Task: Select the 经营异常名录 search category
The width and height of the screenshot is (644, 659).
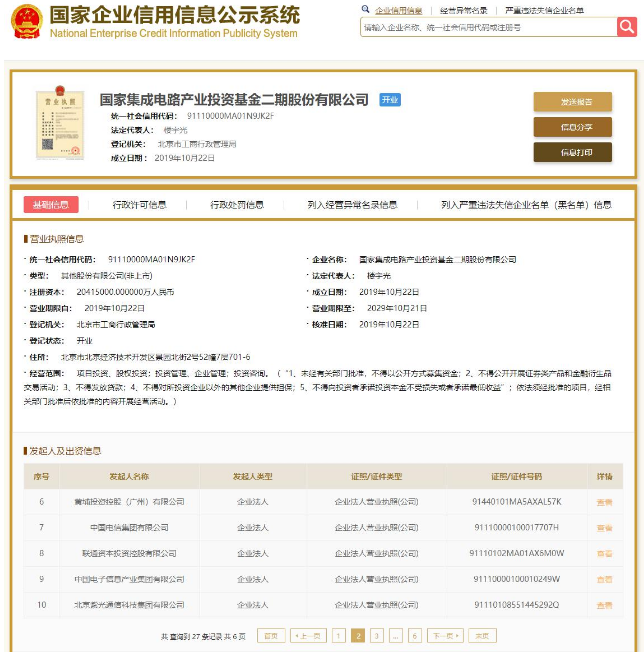Action: click(x=463, y=11)
